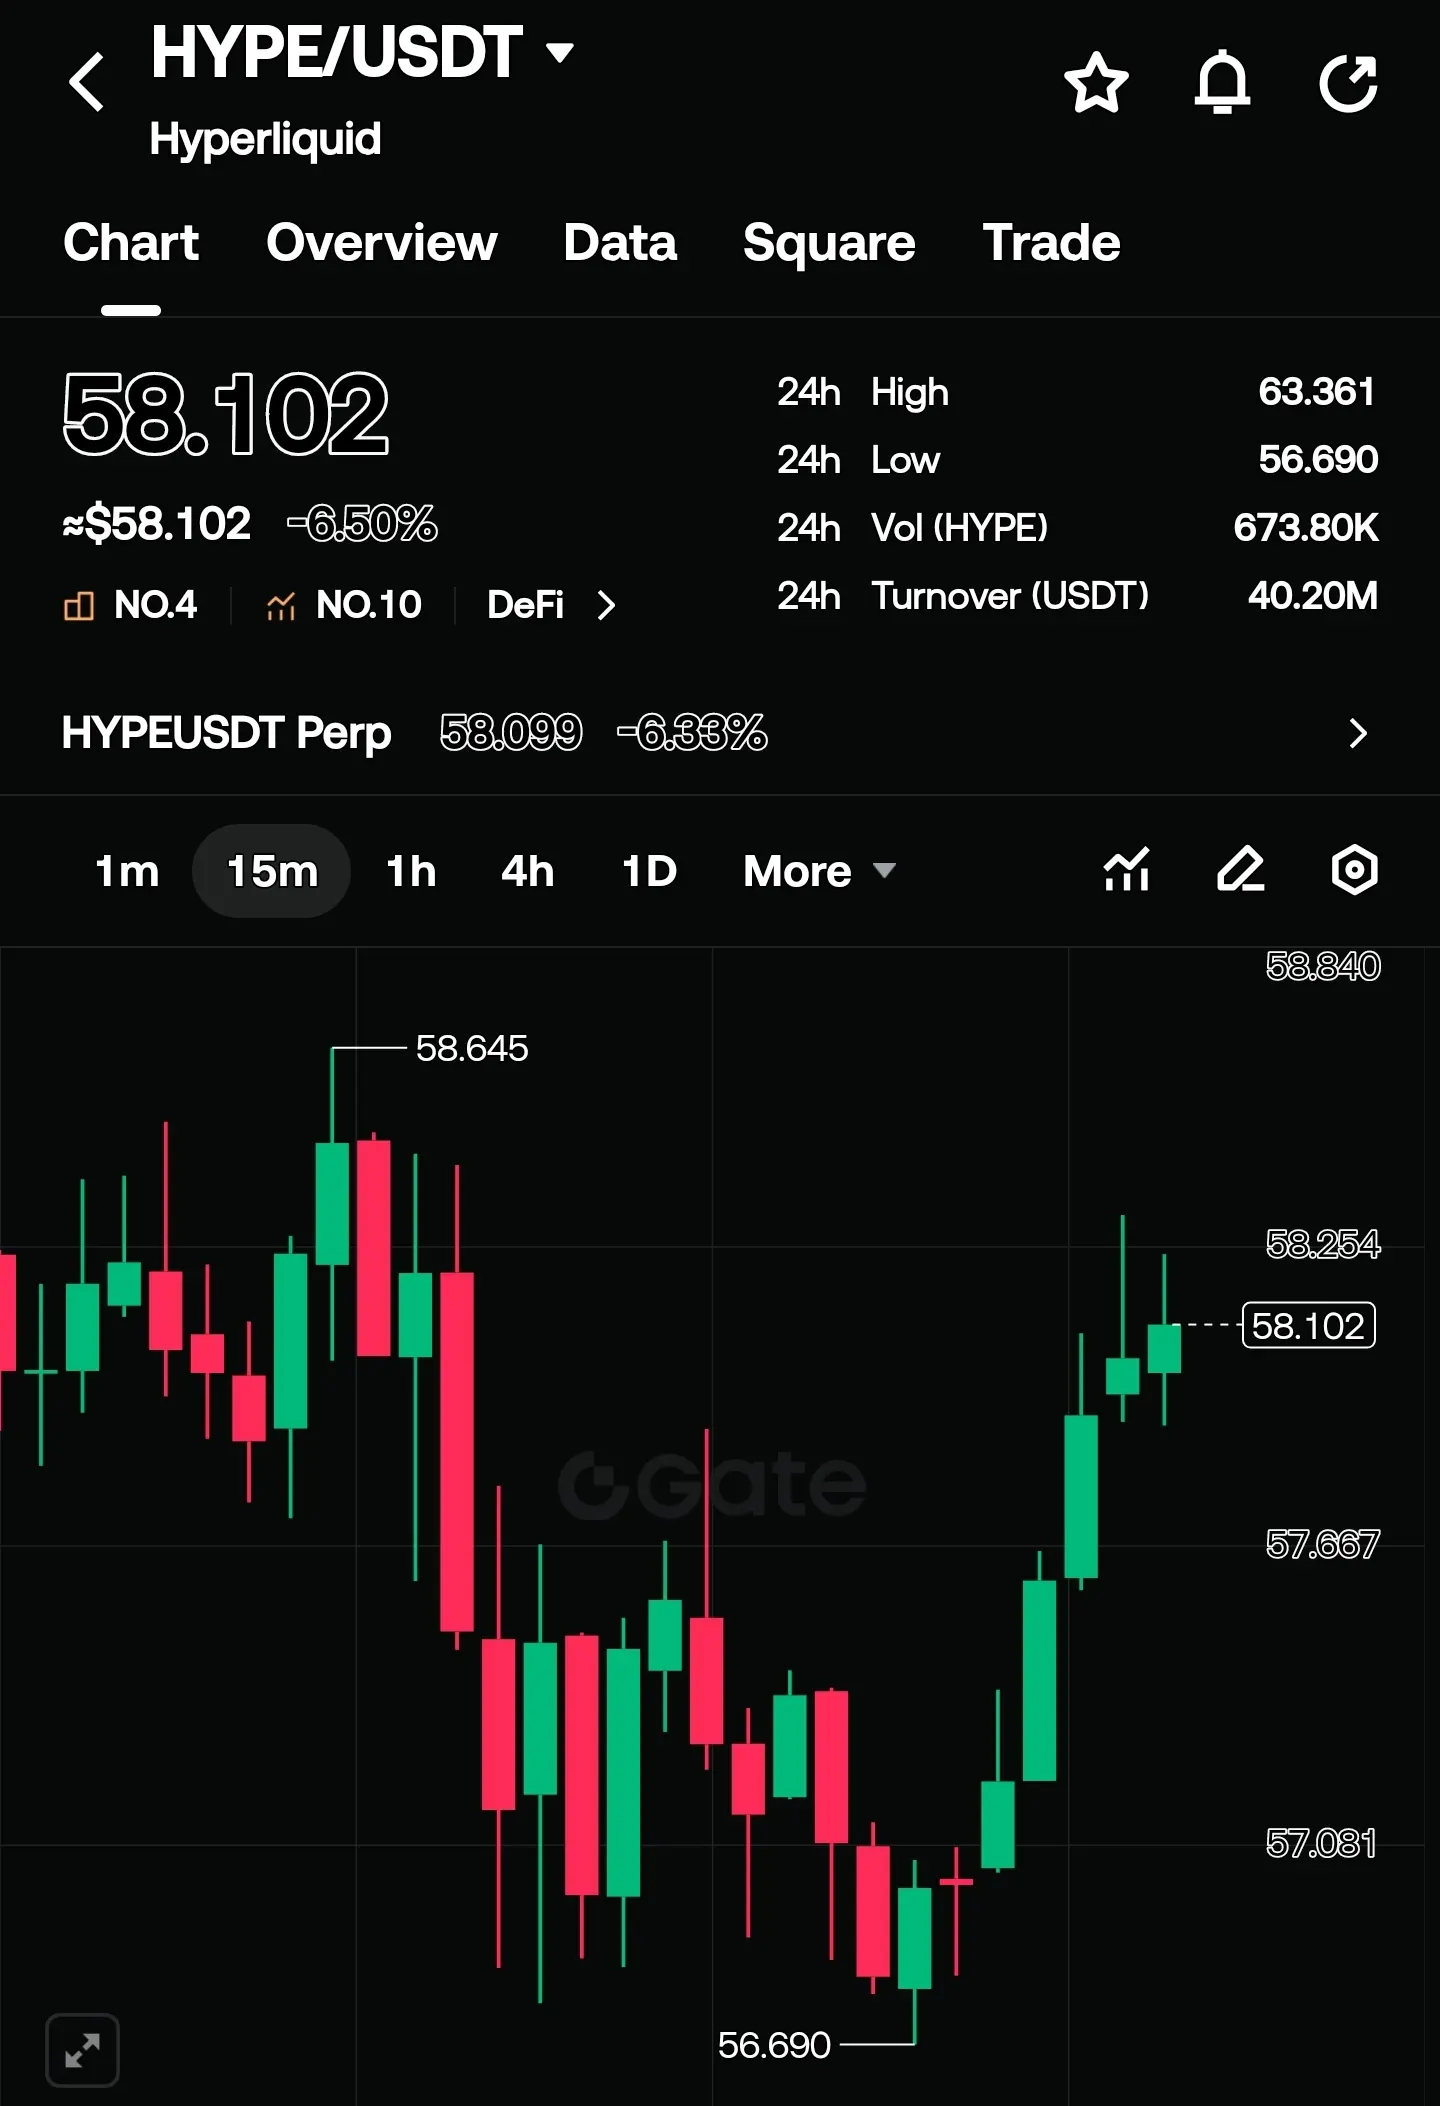
Task: Tap the Perp price 58.099
Action: [x=511, y=733]
